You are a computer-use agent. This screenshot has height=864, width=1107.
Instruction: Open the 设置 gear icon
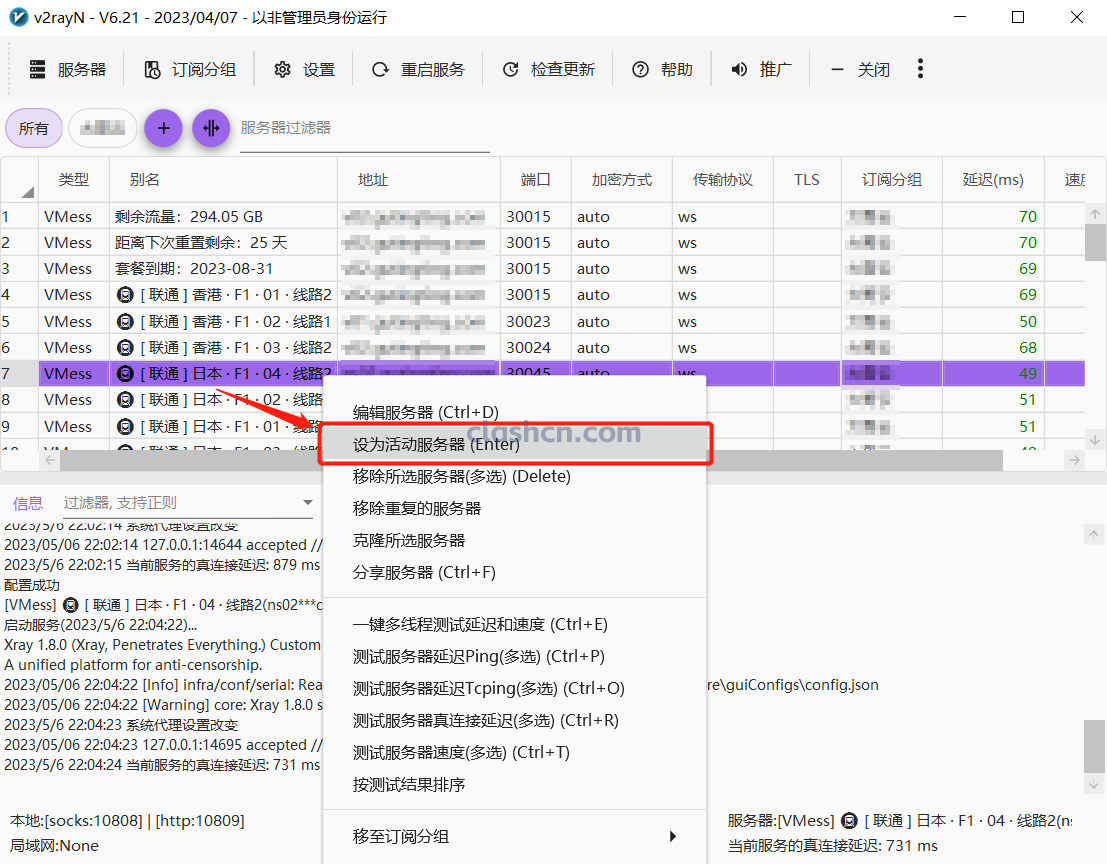point(282,69)
